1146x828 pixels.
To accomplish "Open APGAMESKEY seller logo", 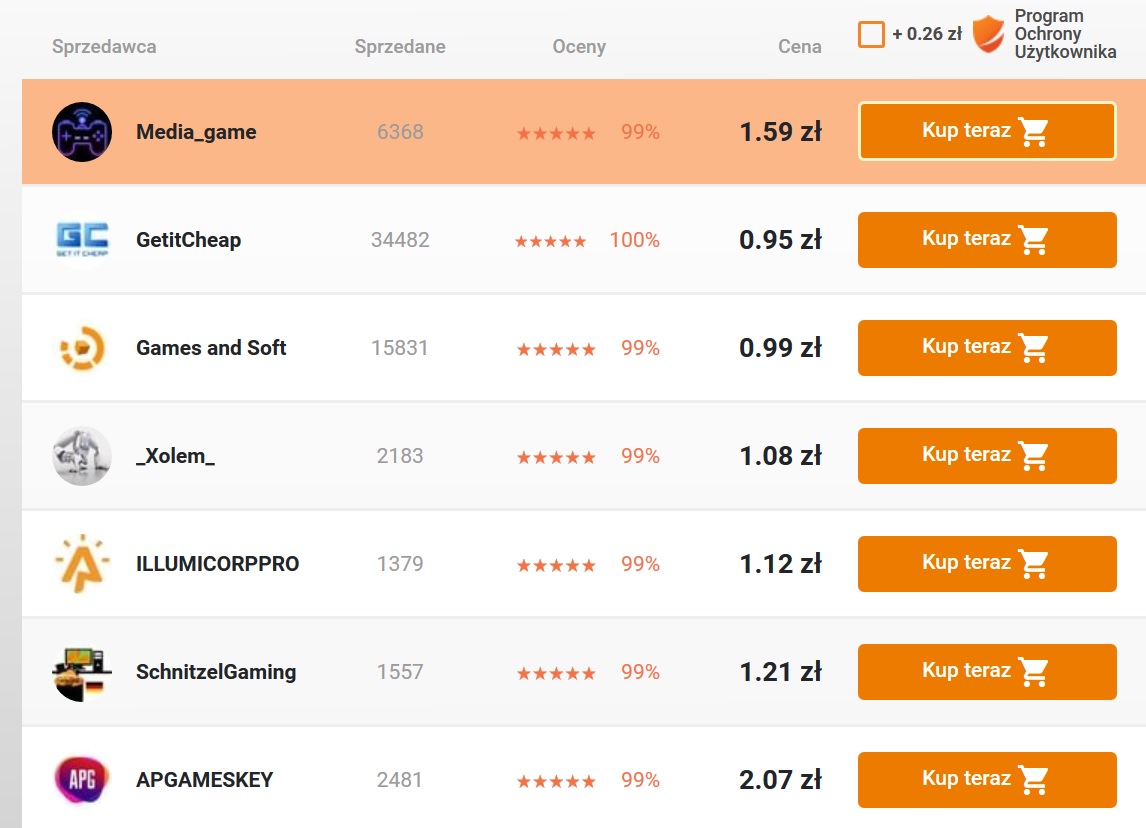I will tap(82, 780).
